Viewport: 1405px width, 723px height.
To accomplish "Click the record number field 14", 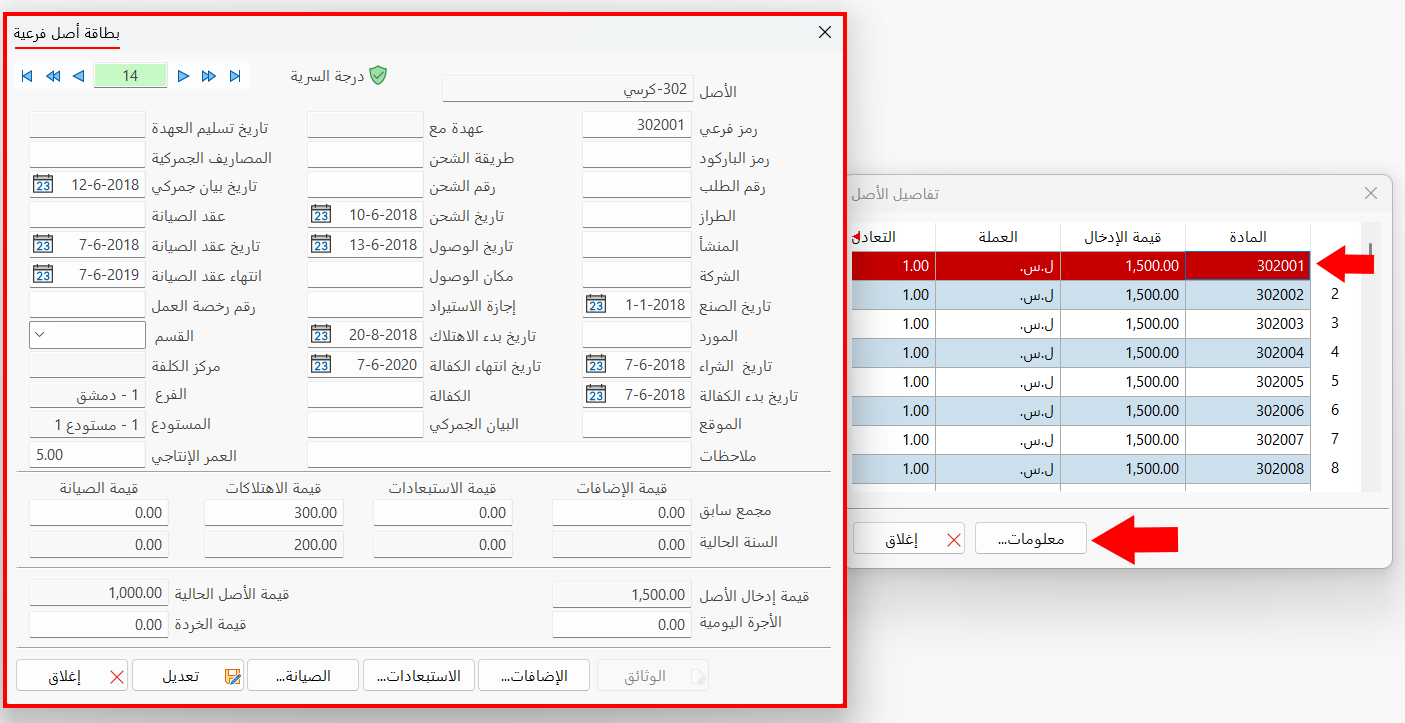I will (x=130, y=76).
